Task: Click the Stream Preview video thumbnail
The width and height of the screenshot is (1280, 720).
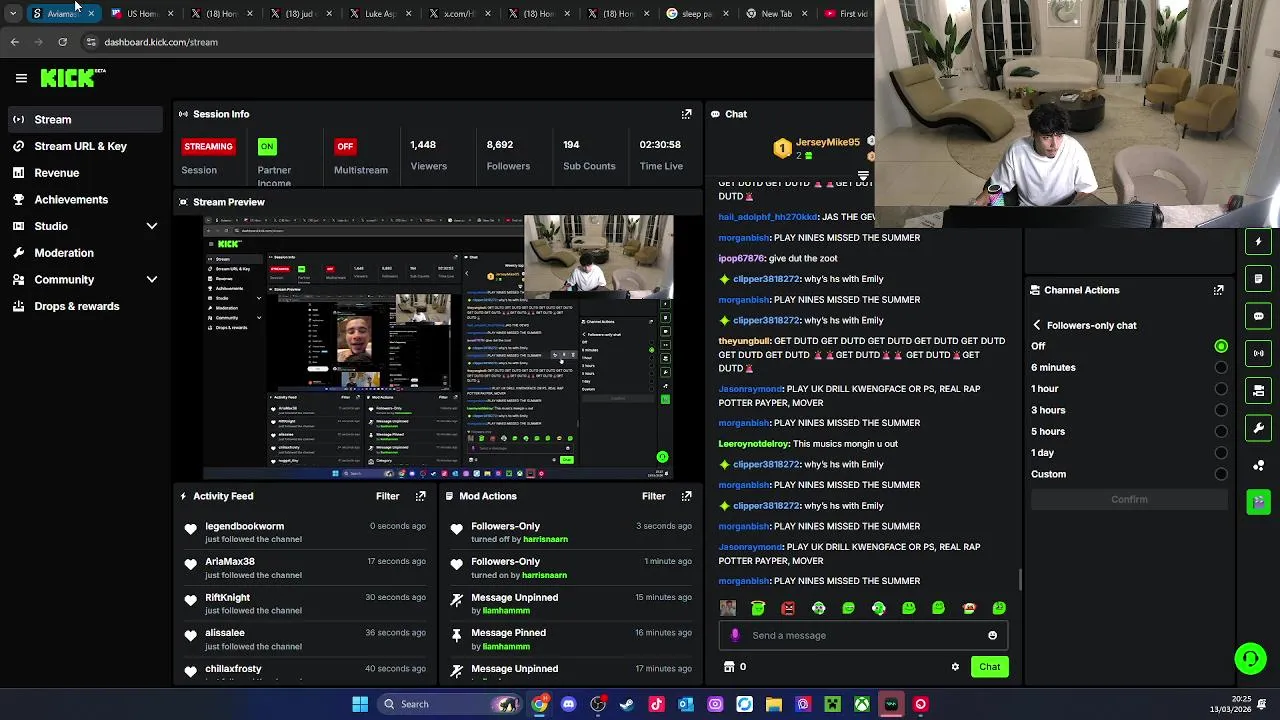Action: 438,347
